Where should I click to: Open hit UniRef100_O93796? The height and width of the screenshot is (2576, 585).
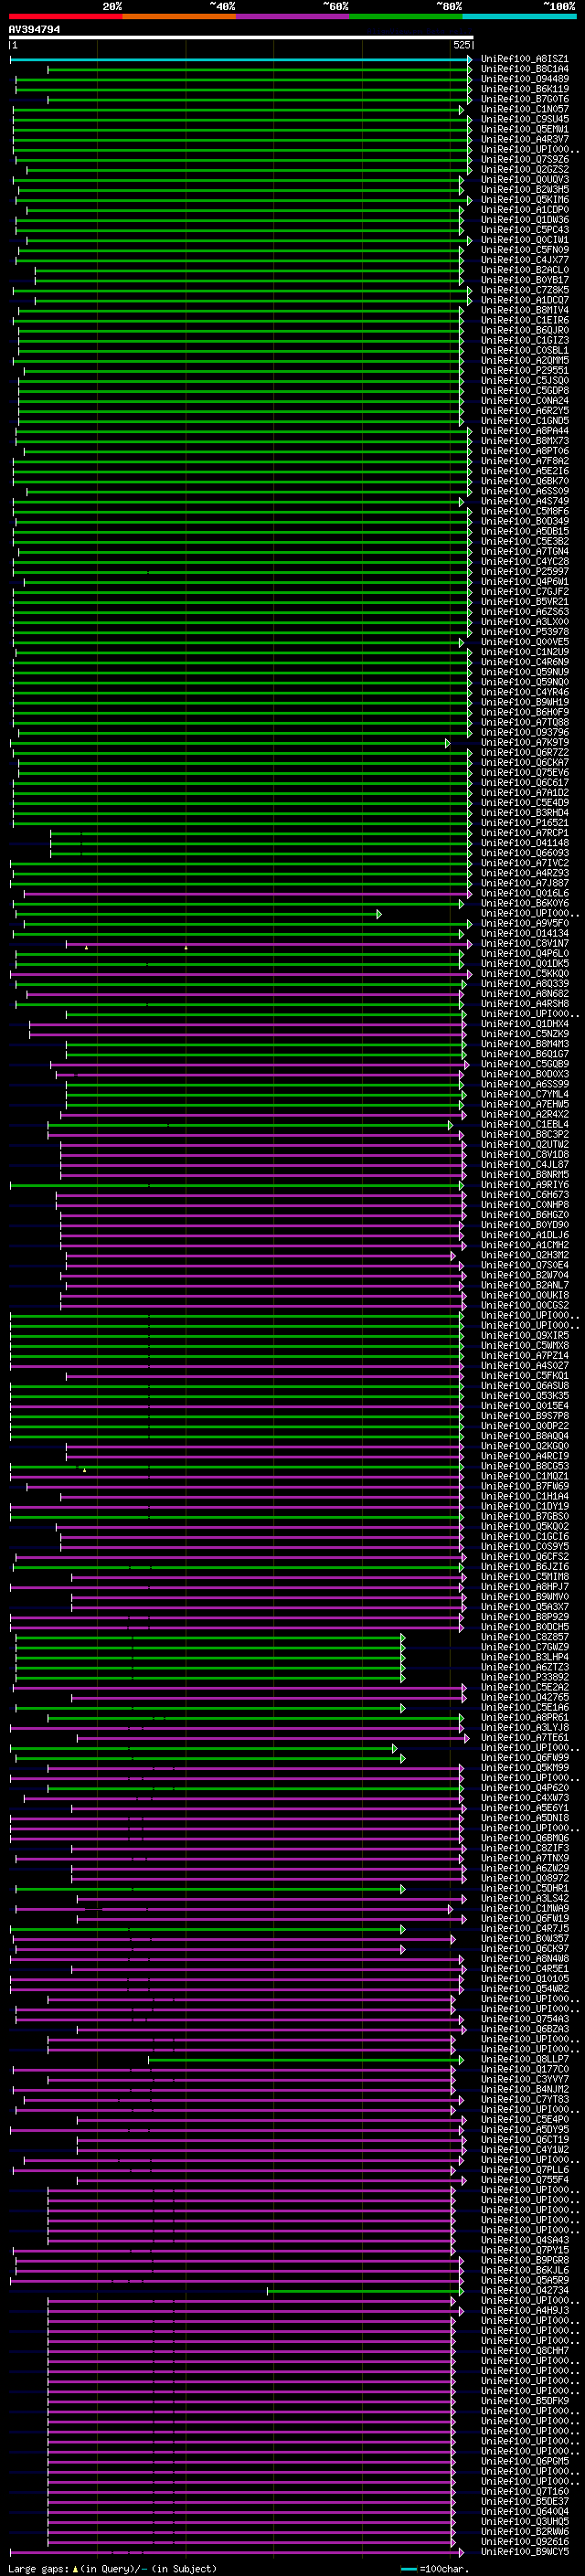[x=525, y=732]
